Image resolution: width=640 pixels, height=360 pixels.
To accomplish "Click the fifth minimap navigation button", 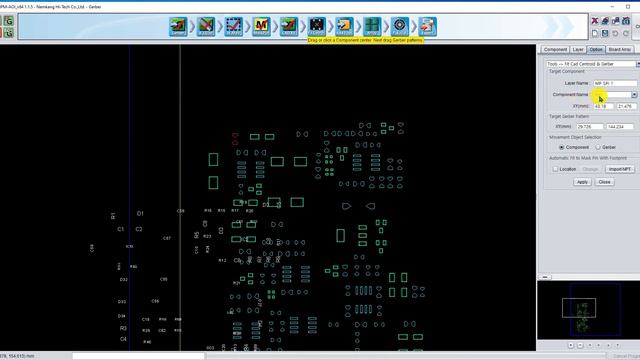I will click(608, 345).
